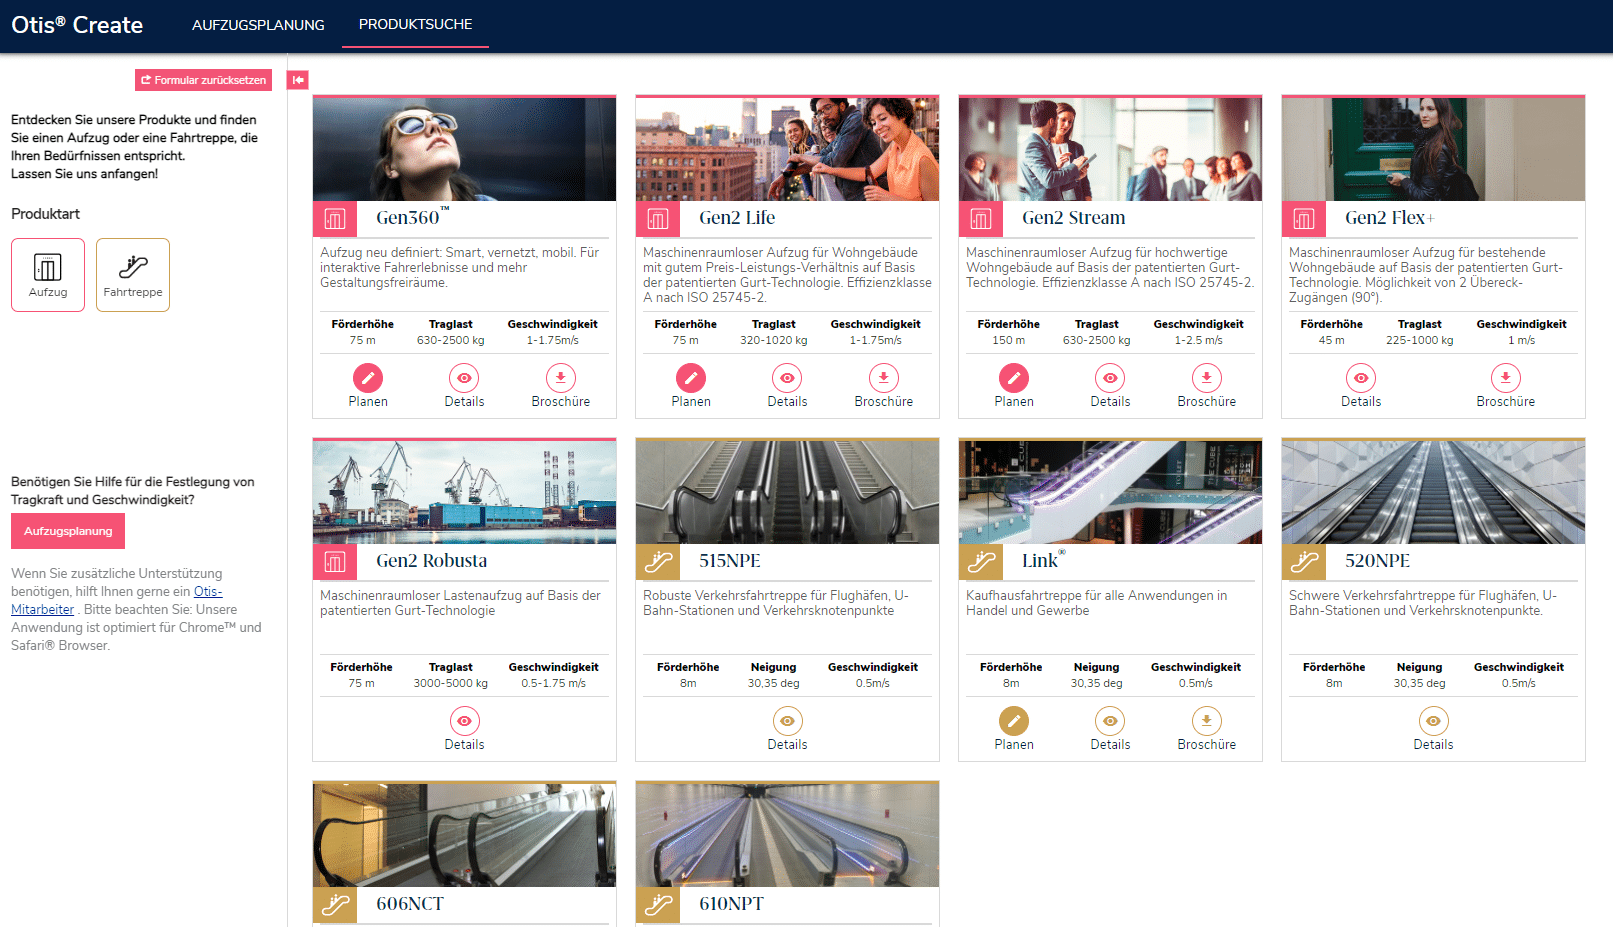Screen dimensions: 1613x927
Task: Click the Produktart heading
Action: (x=45, y=214)
